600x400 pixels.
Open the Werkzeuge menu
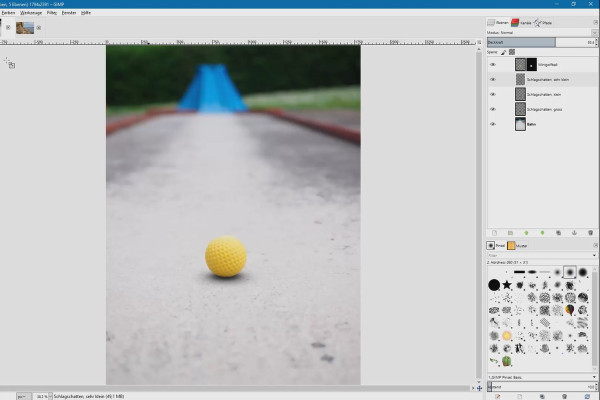point(31,13)
